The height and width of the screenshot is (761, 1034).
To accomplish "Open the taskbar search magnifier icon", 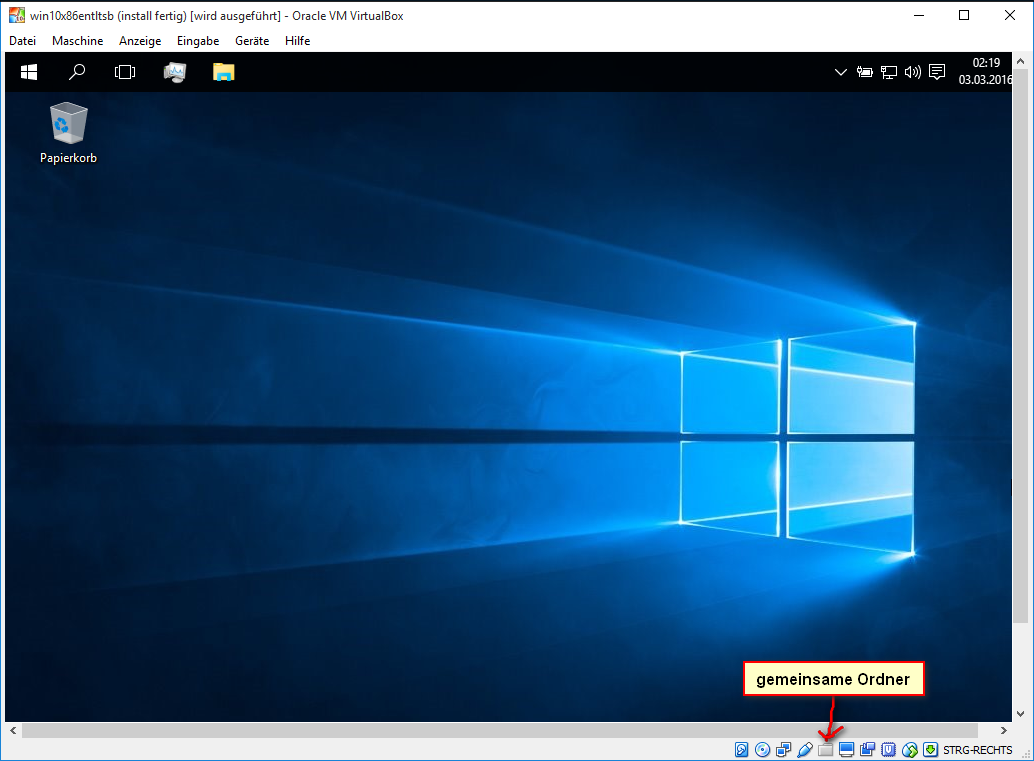I will [x=77, y=72].
